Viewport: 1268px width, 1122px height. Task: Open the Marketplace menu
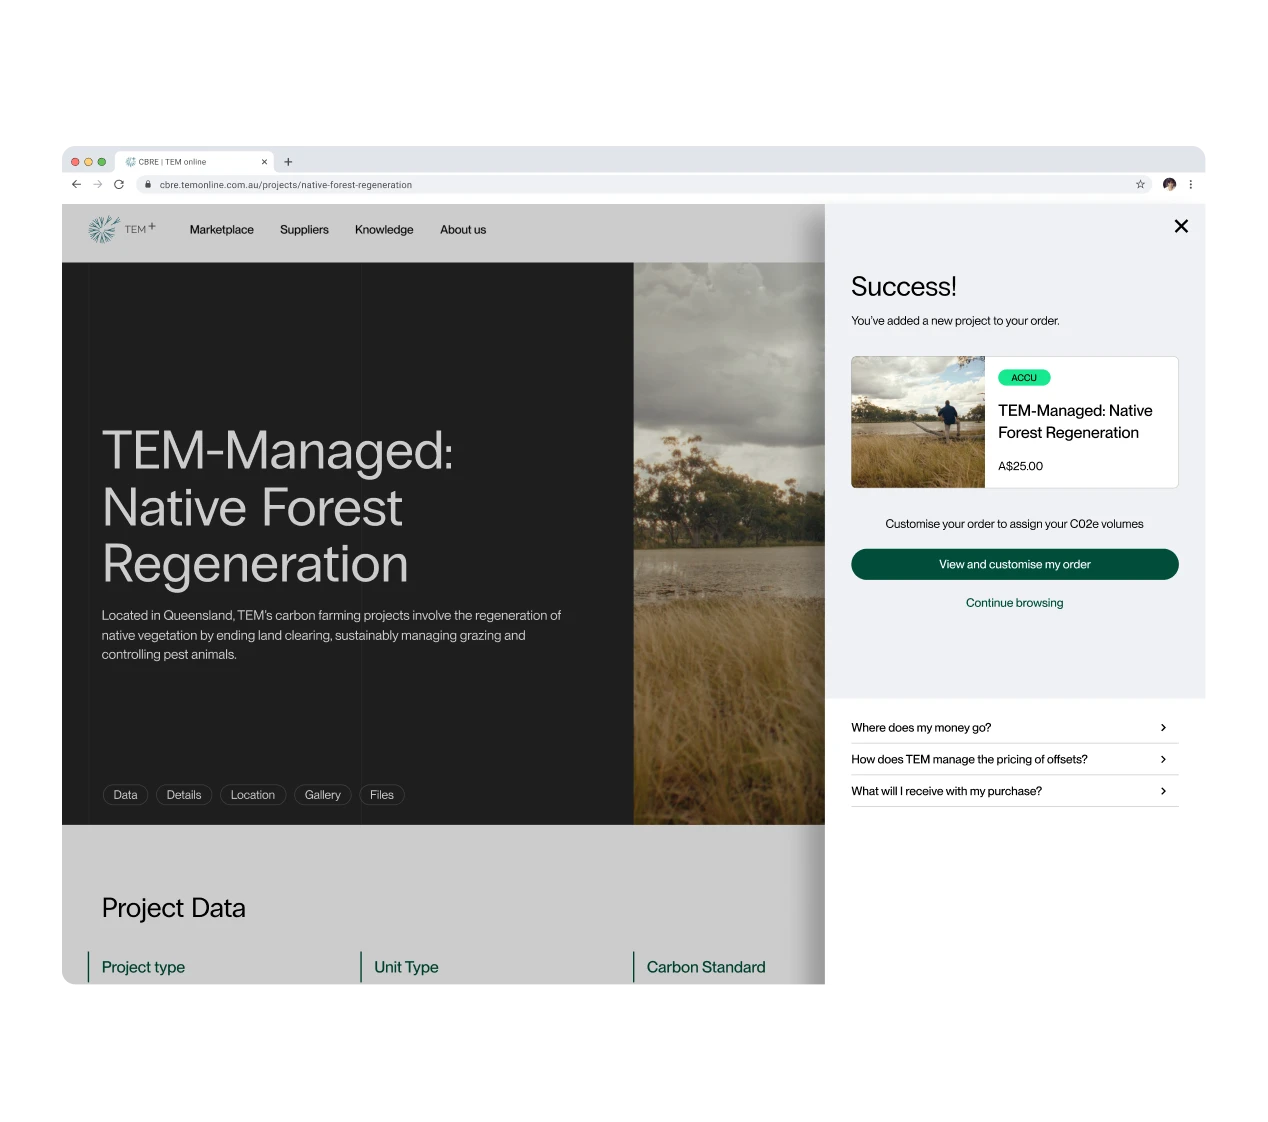[x=222, y=229]
